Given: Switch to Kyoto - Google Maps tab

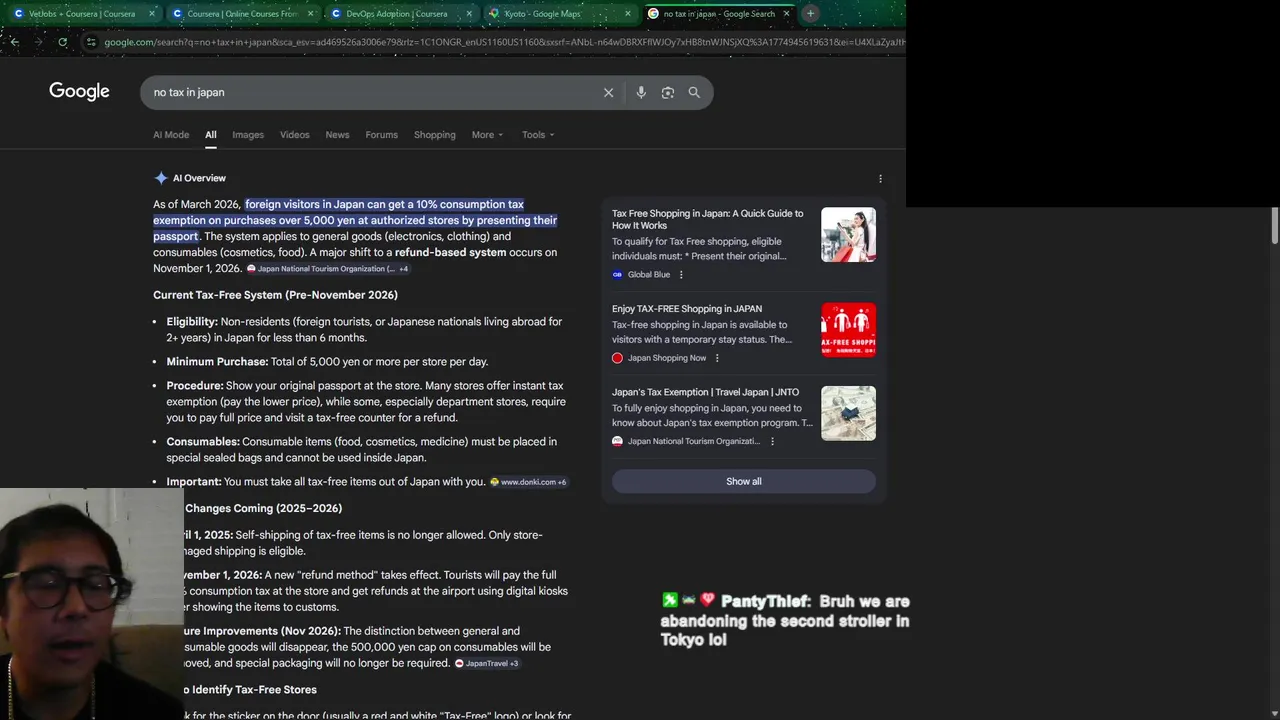Looking at the screenshot, I should coord(560,14).
